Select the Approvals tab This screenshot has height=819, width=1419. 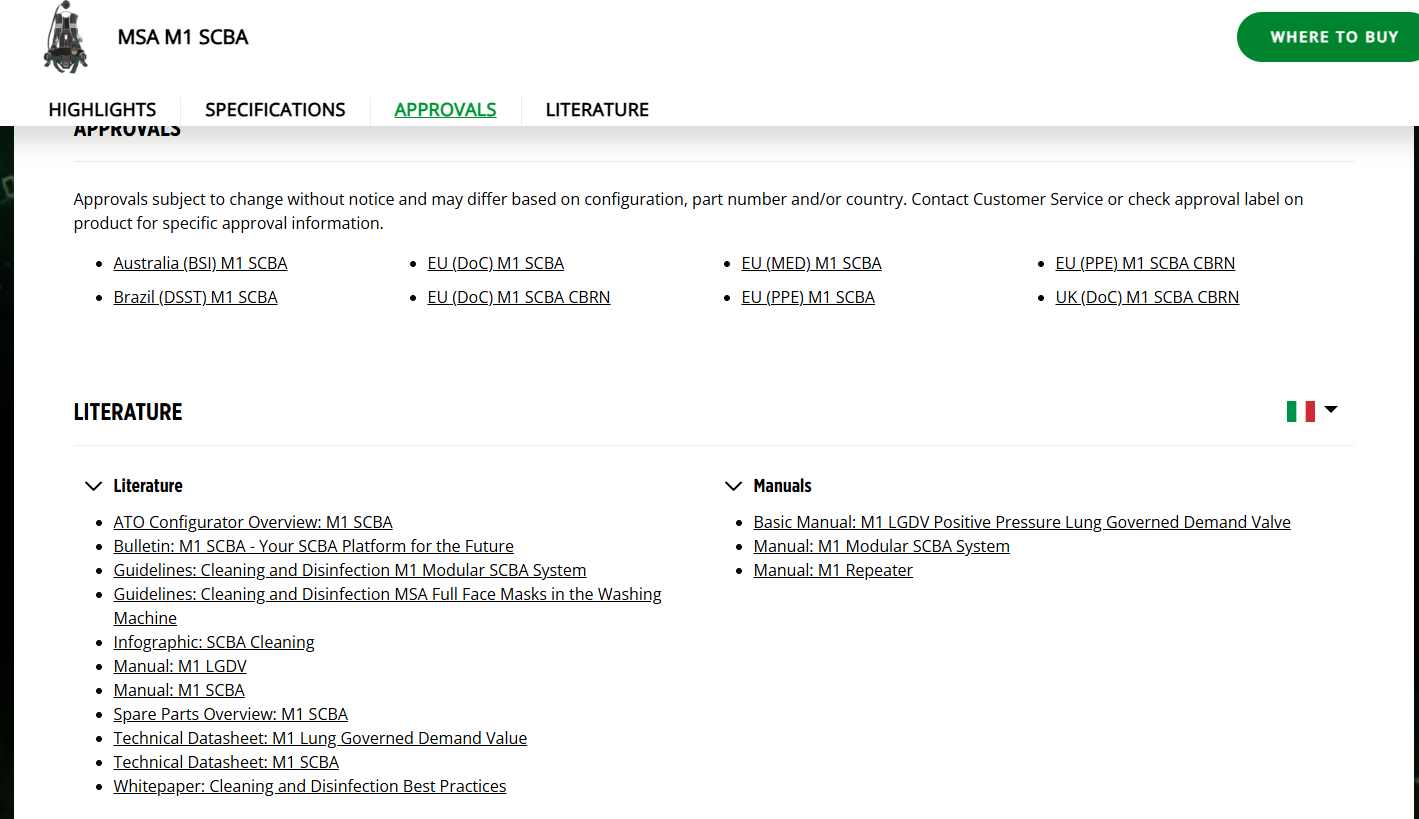point(445,110)
